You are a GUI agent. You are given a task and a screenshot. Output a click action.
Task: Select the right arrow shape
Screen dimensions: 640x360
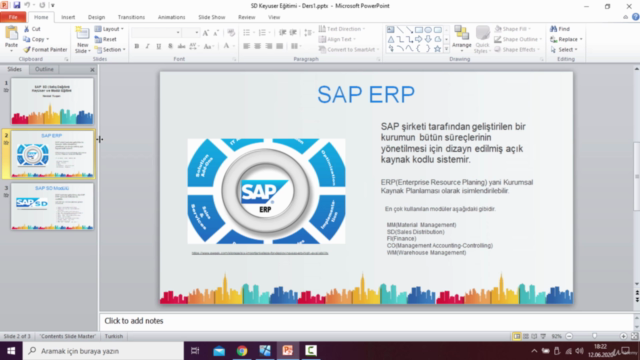click(419, 40)
